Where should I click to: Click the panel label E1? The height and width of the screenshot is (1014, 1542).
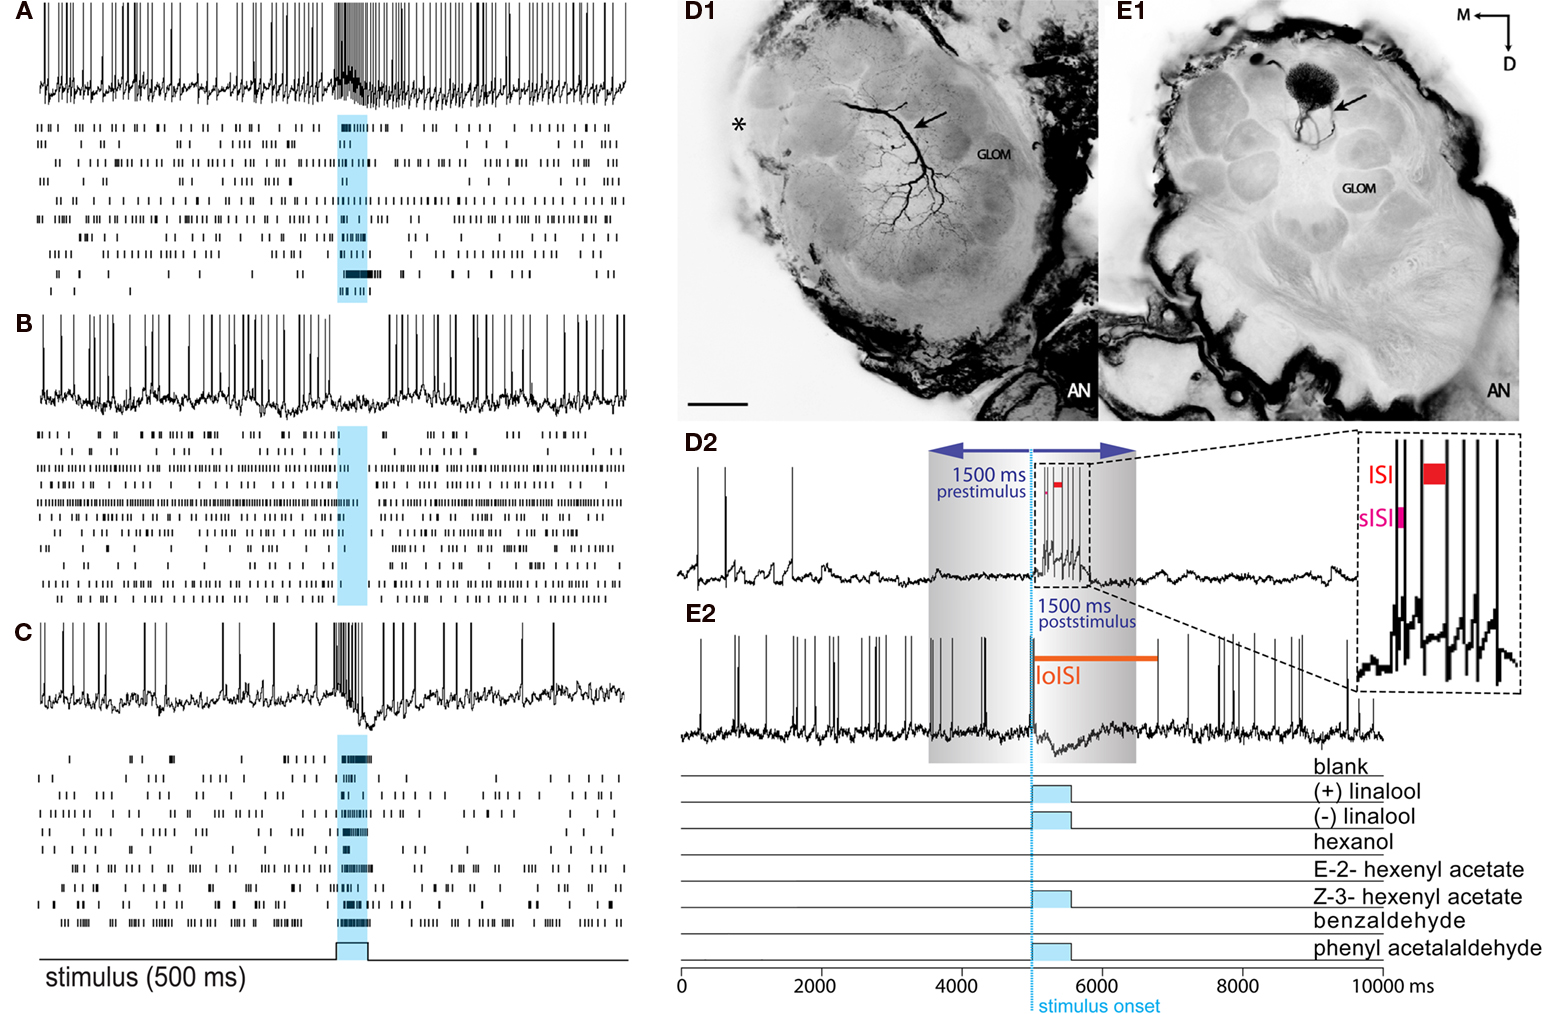coord(1131,12)
